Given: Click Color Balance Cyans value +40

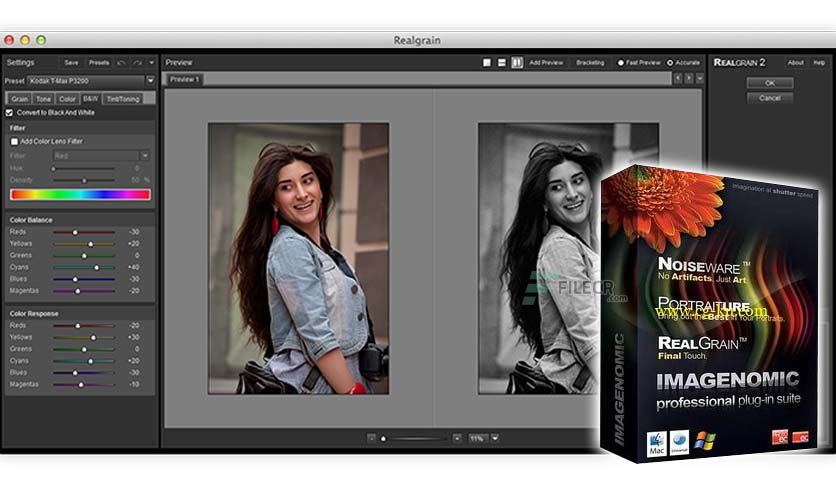Looking at the screenshot, I should click(x=134, y=267).
